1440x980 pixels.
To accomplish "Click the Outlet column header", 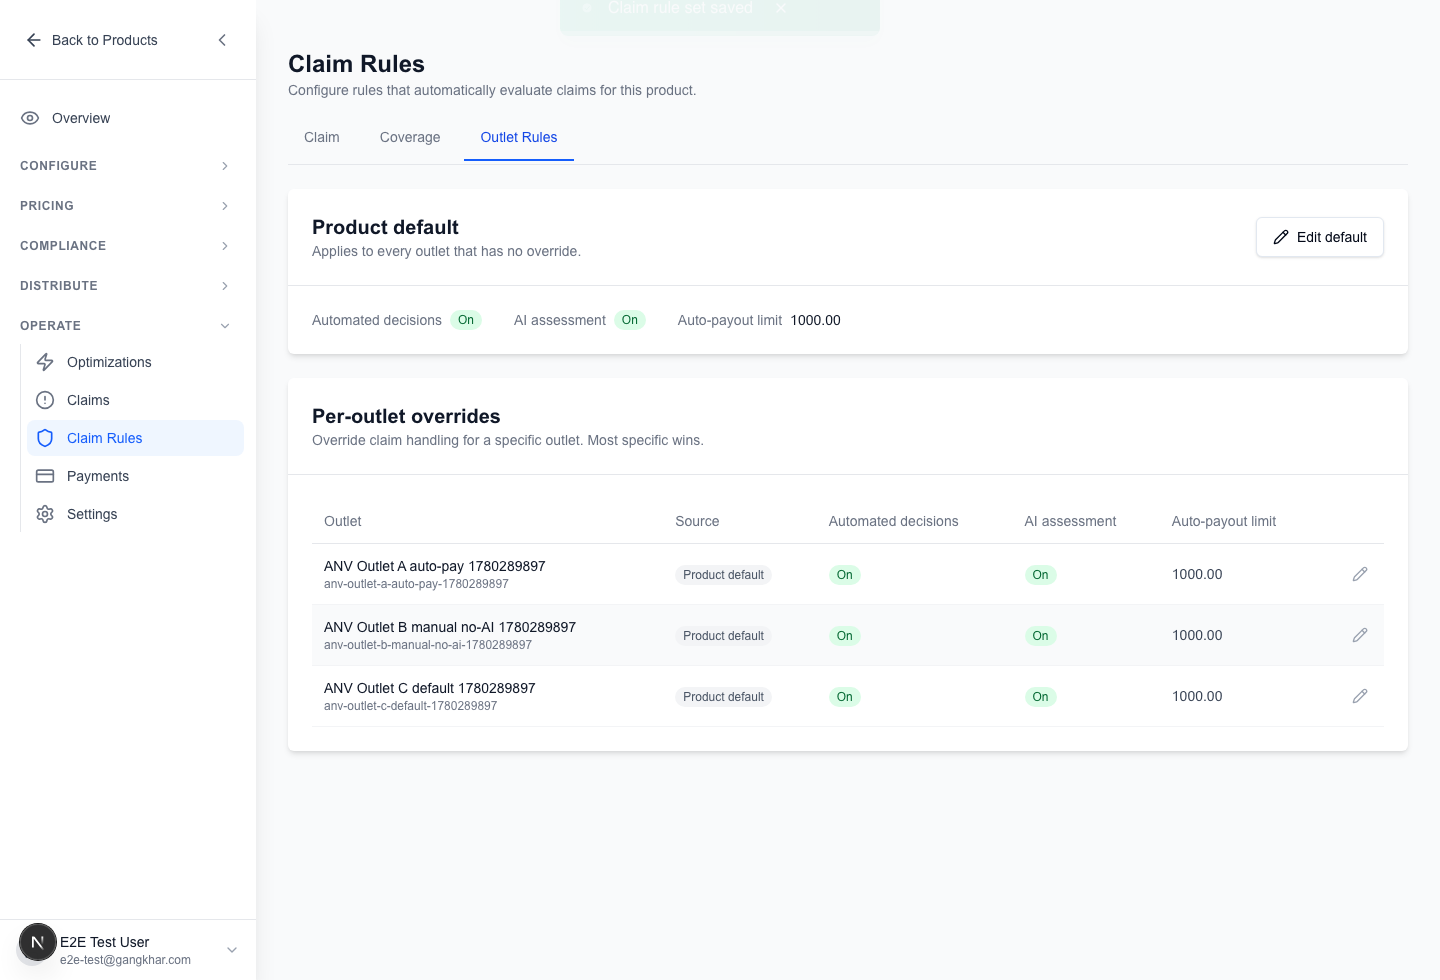I will pyautogui.click(x=343, y=521).
